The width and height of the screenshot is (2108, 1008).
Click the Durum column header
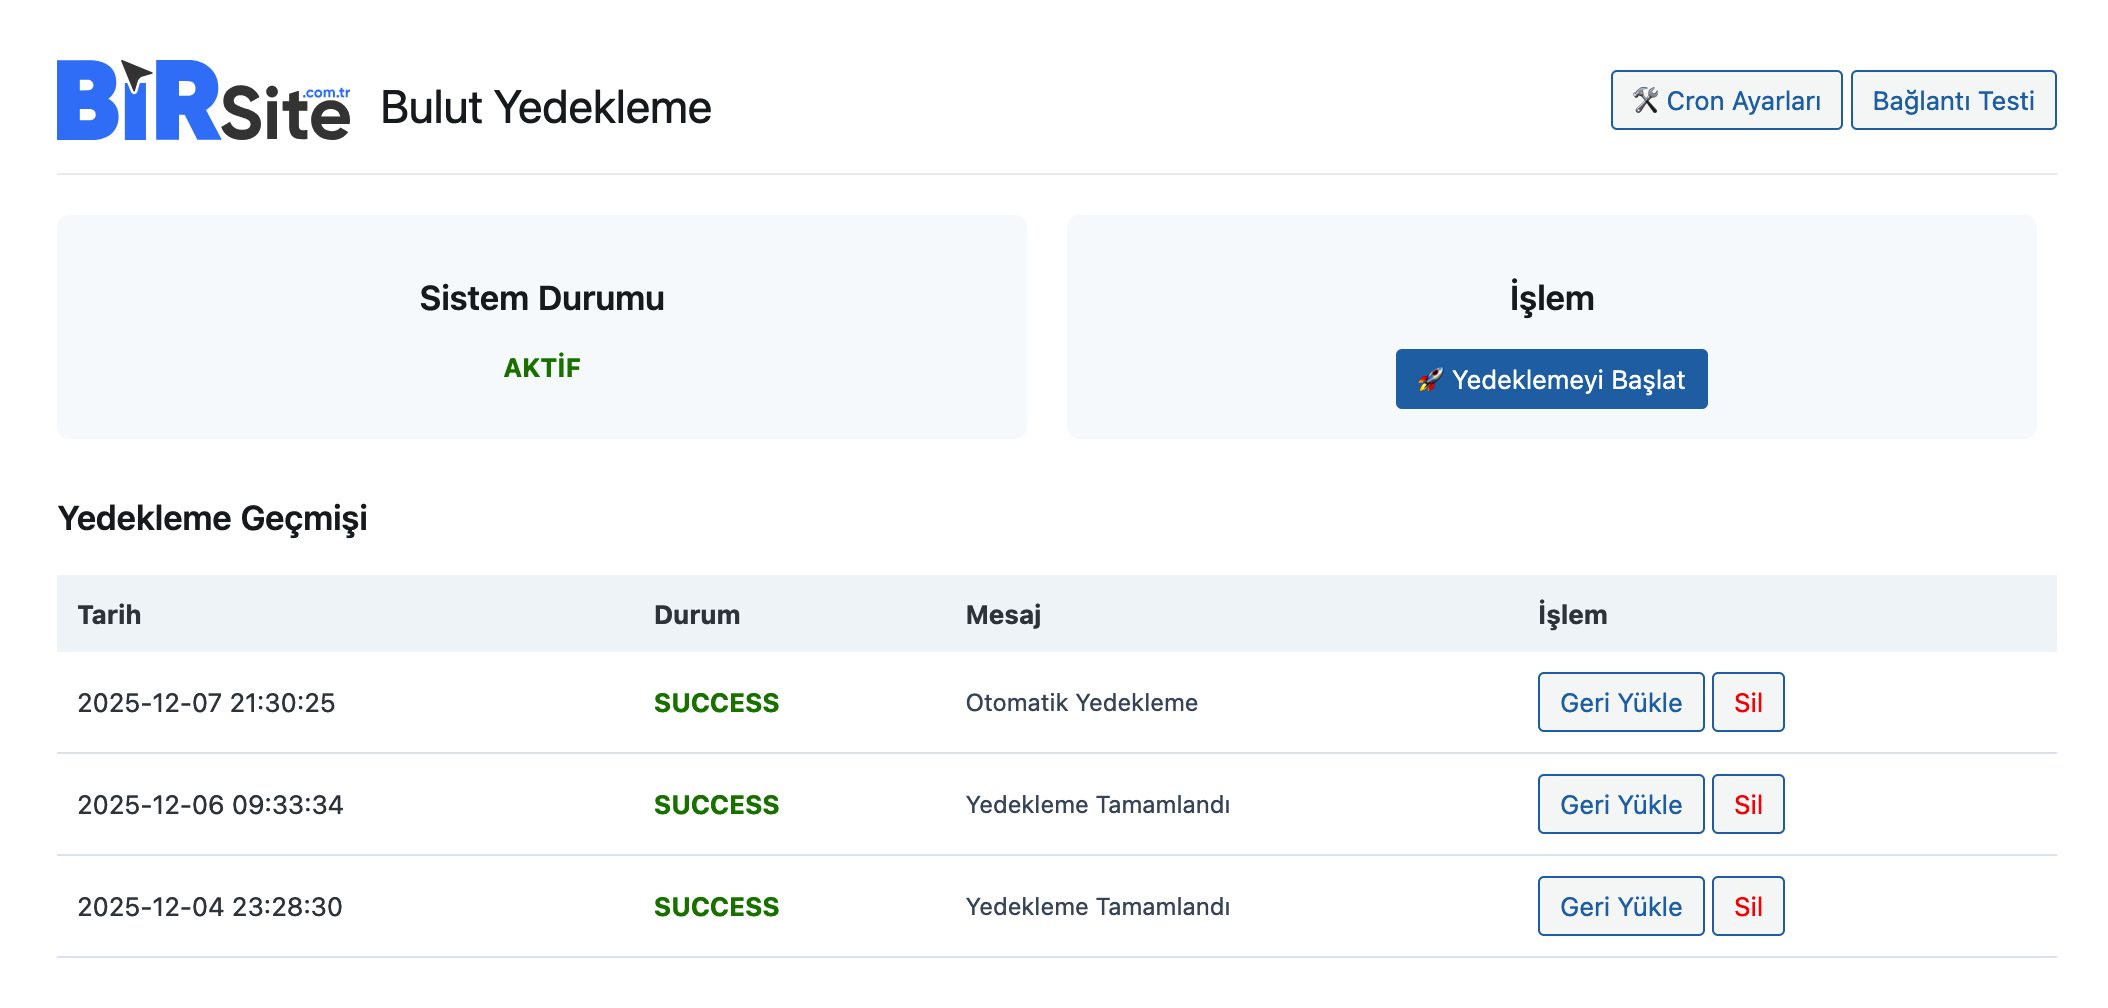(x=696, y=615)
